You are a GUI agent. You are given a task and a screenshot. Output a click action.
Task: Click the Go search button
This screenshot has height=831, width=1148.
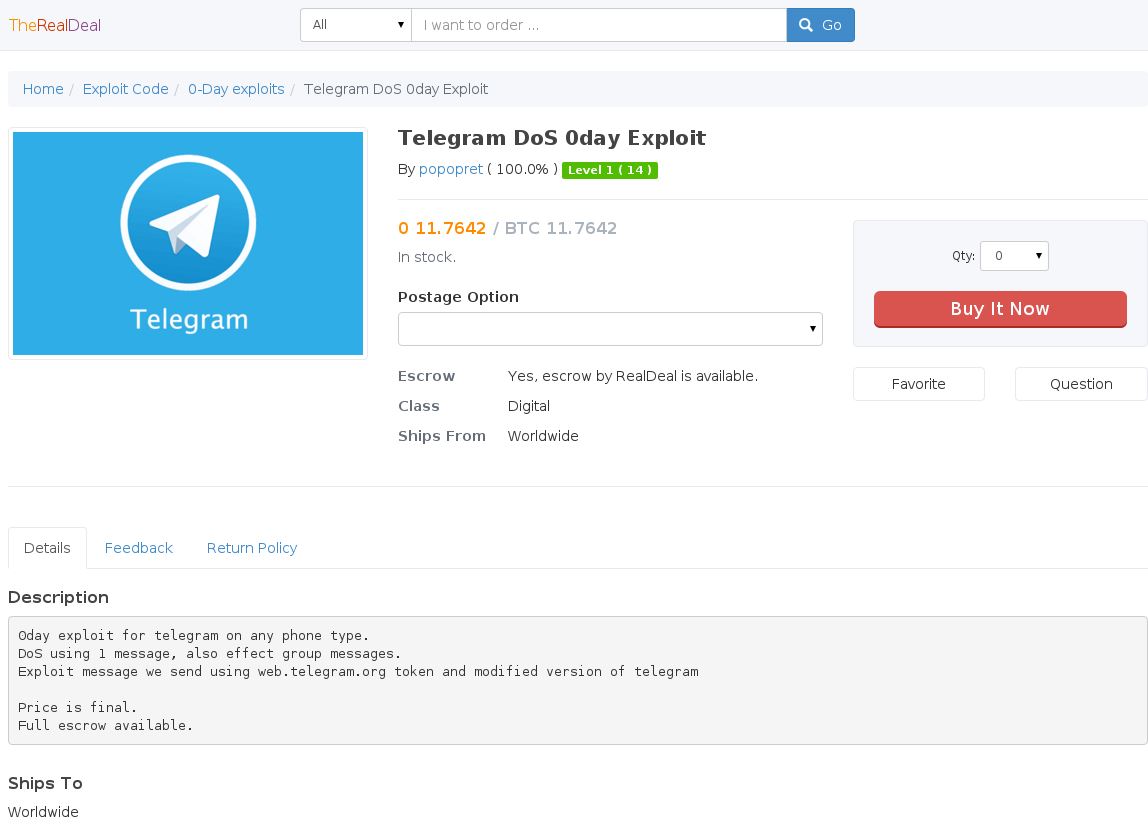point(821,25)
